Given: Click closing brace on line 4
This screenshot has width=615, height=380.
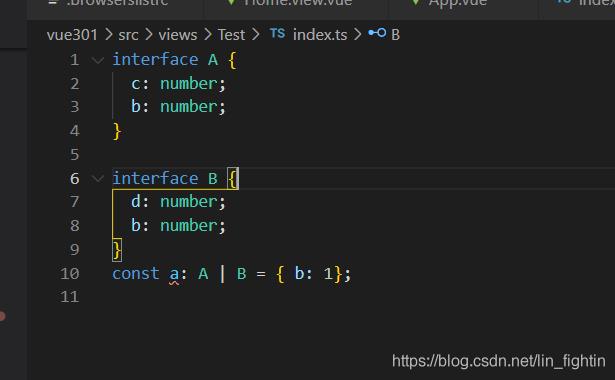Looking at the screenshot, I should click(117, 131).
